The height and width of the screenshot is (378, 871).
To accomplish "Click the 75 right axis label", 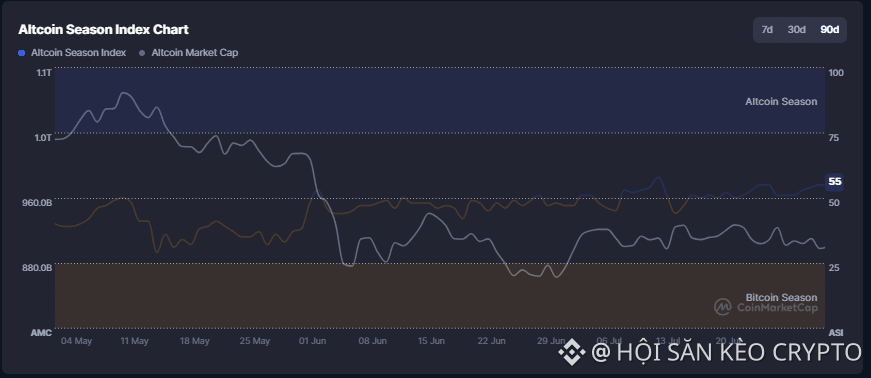I will (x=834, y=138).
